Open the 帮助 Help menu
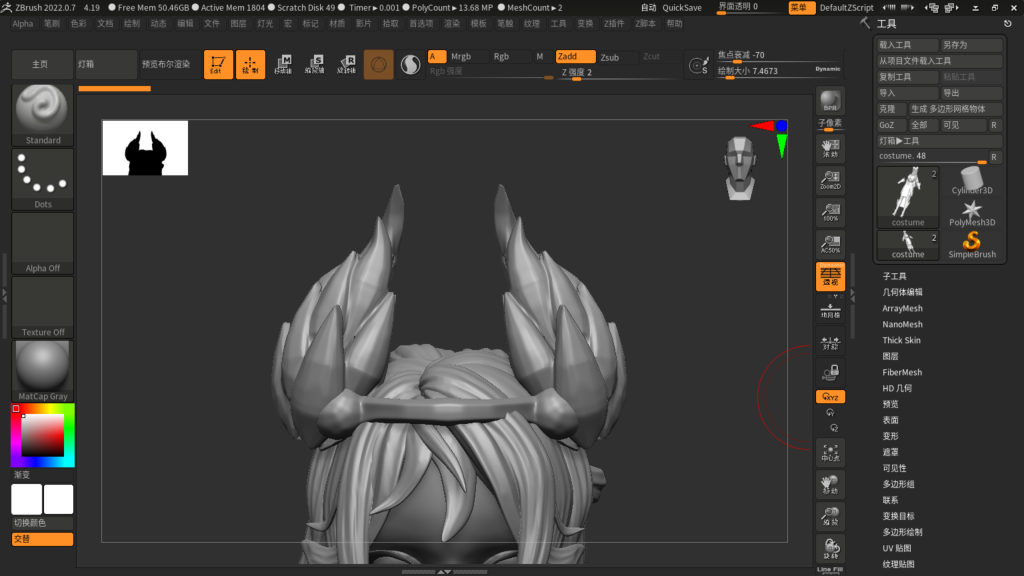 675,24
